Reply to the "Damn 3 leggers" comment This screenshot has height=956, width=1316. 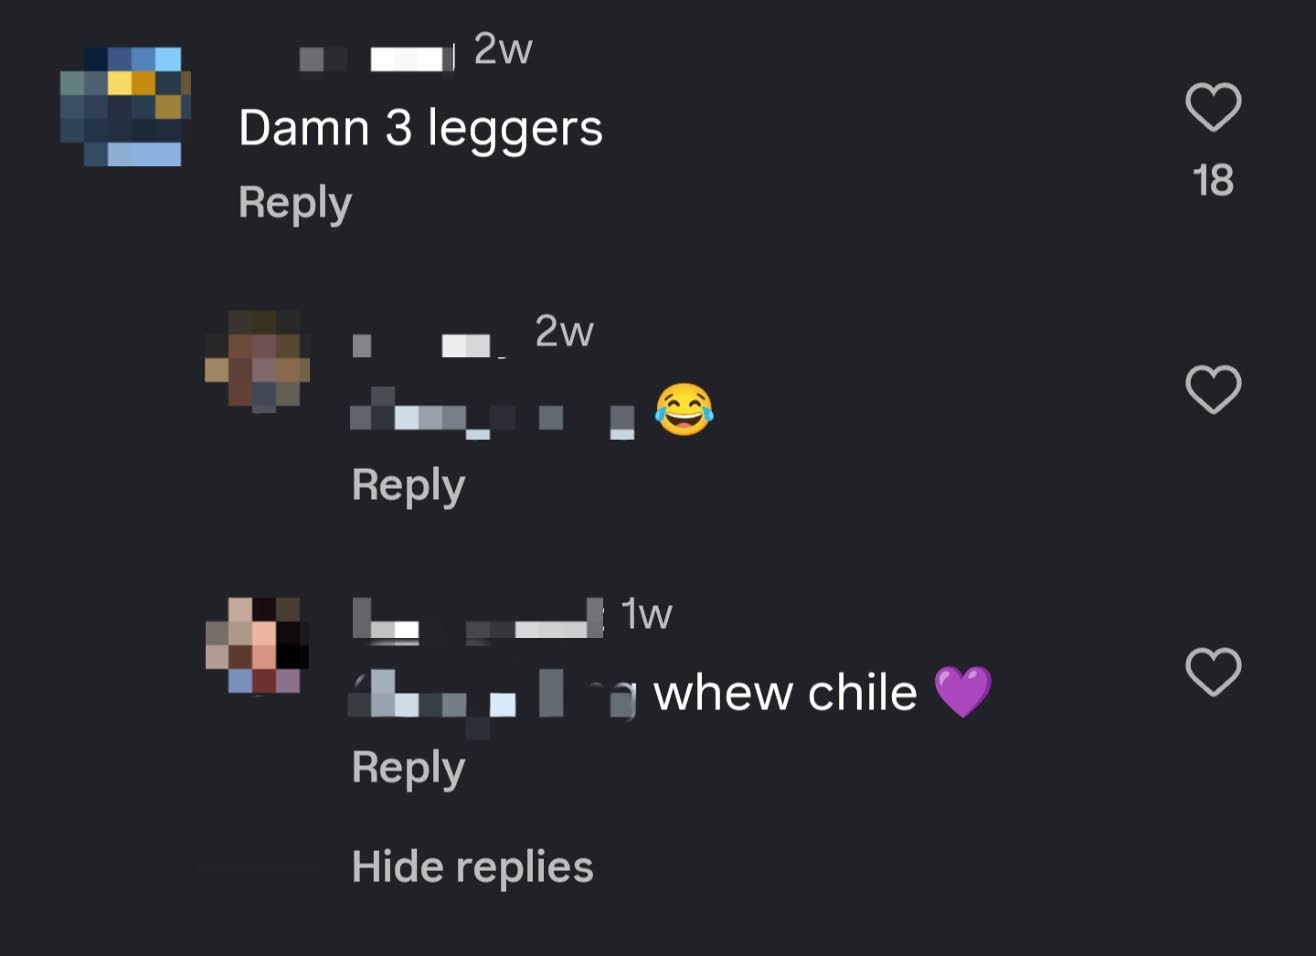[x=295, y=203]
